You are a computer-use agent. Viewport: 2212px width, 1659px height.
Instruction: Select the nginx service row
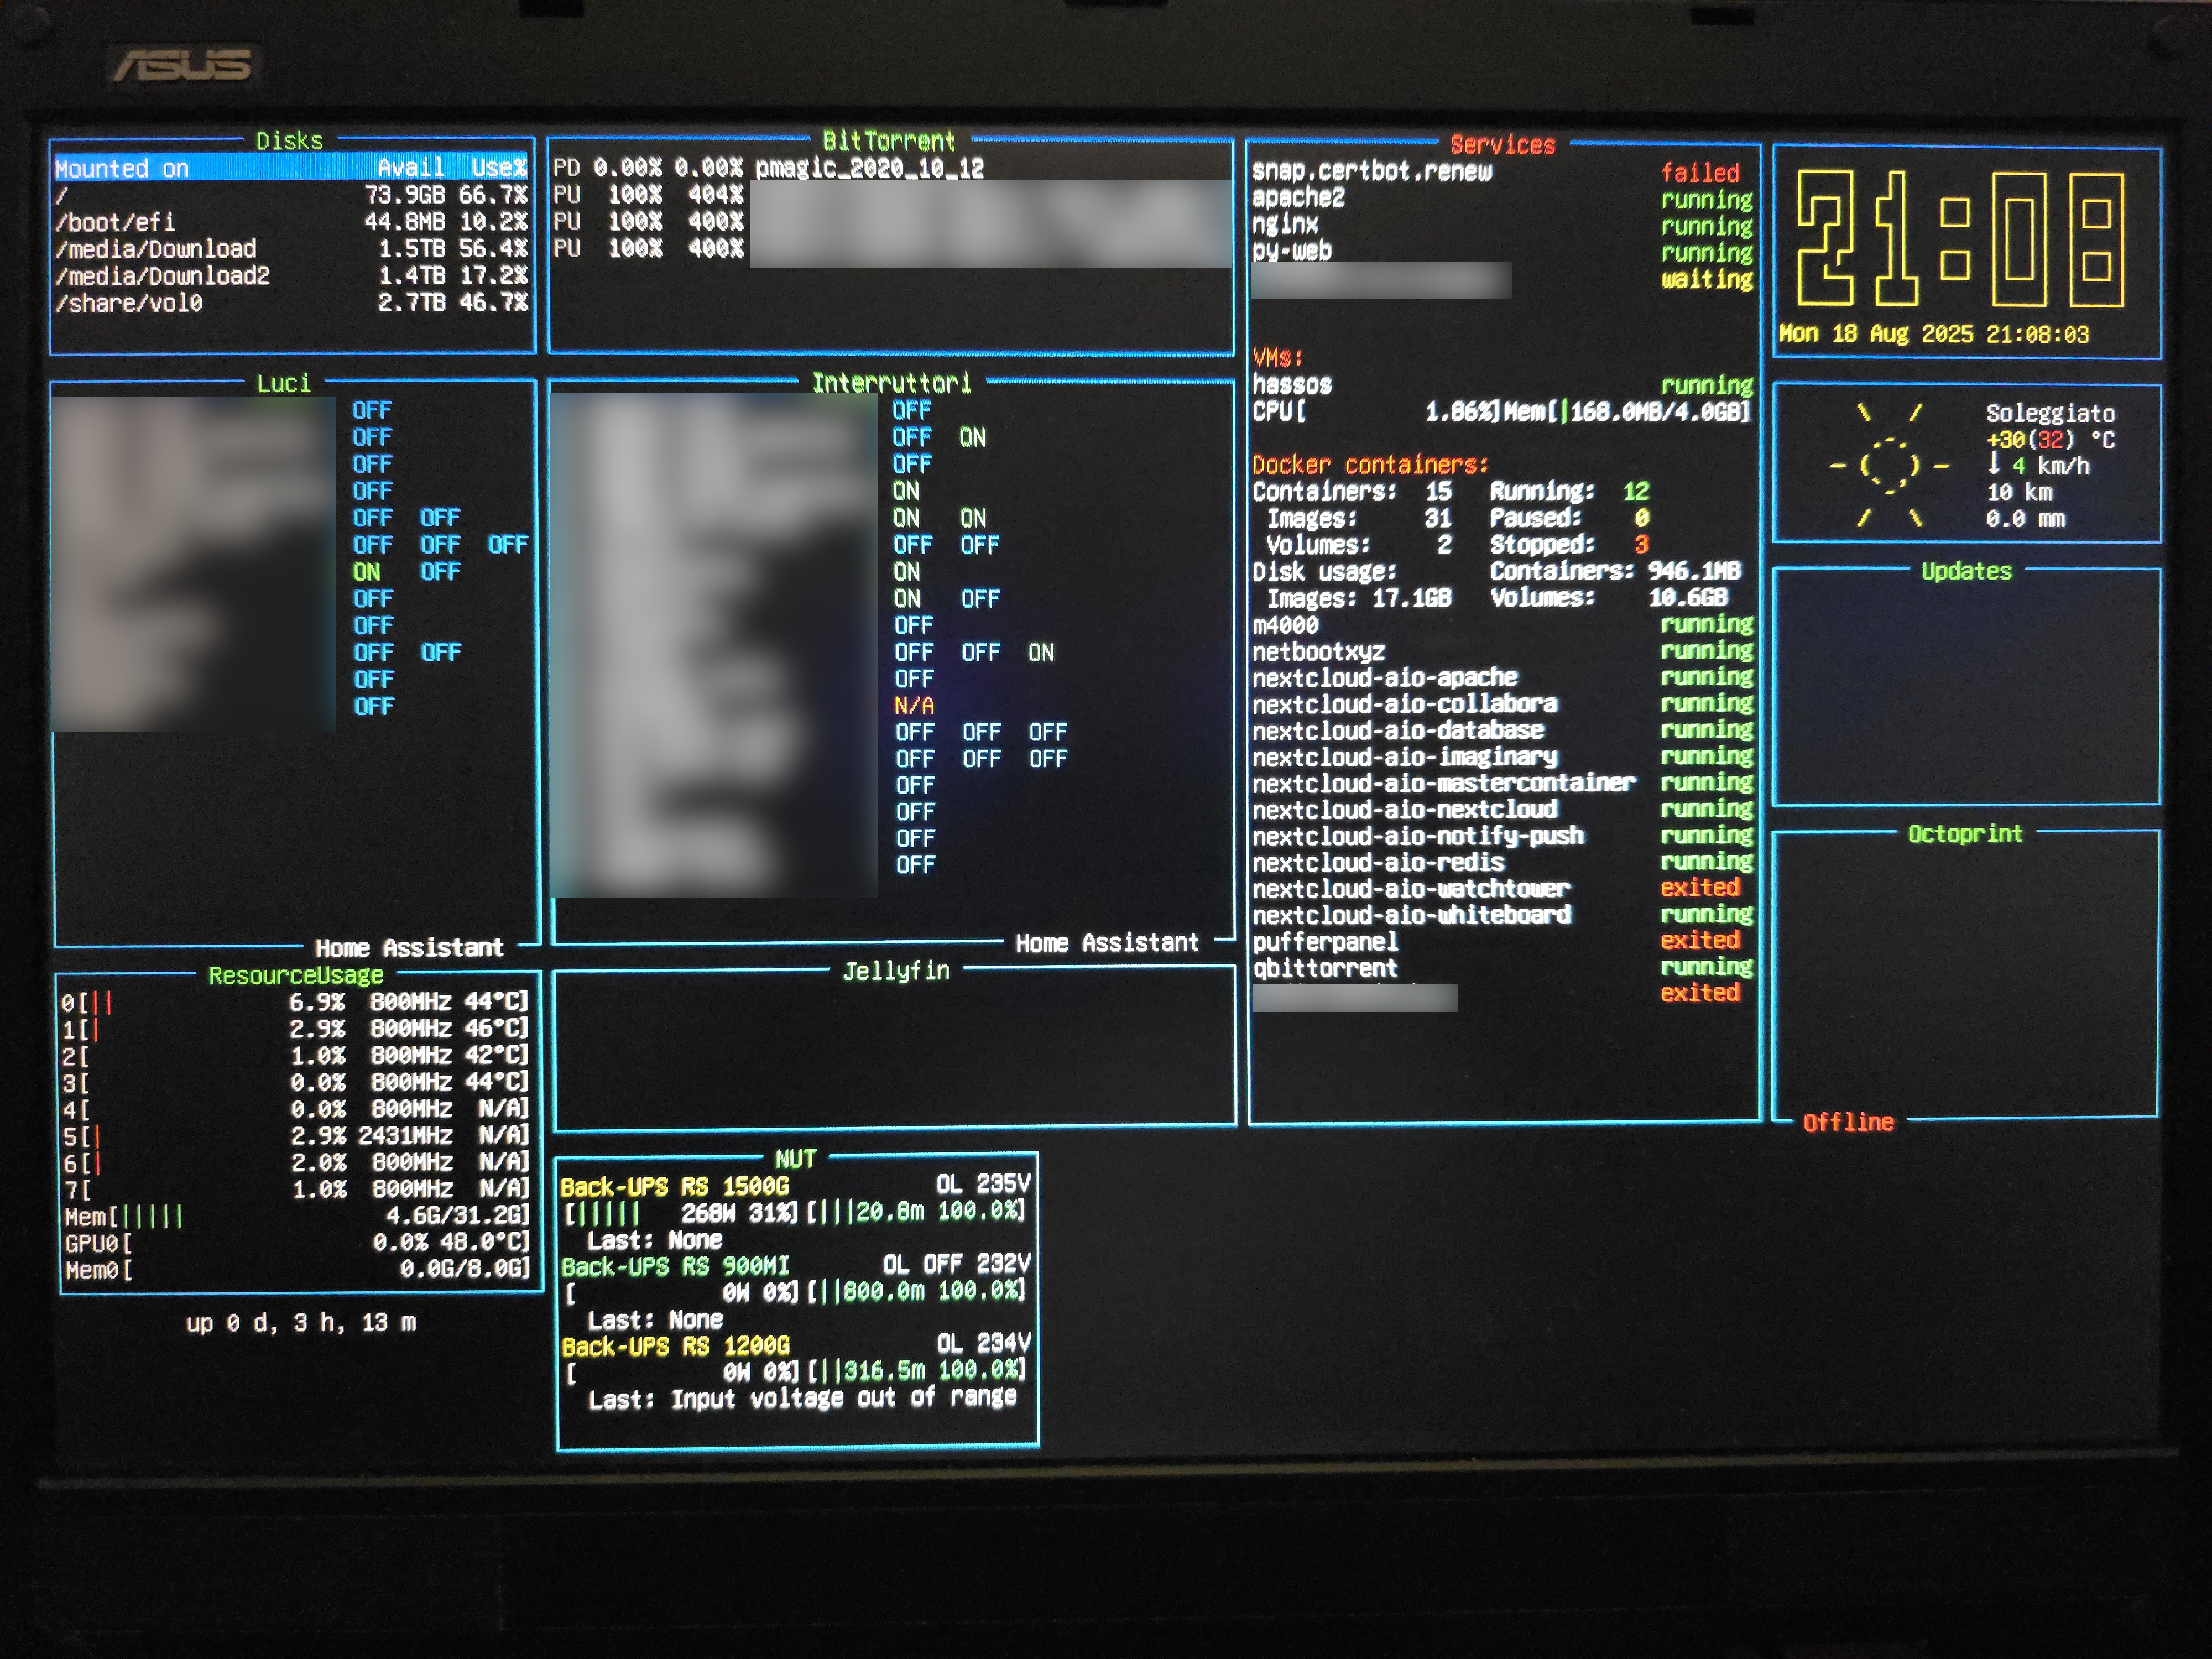pos(1502,225)
